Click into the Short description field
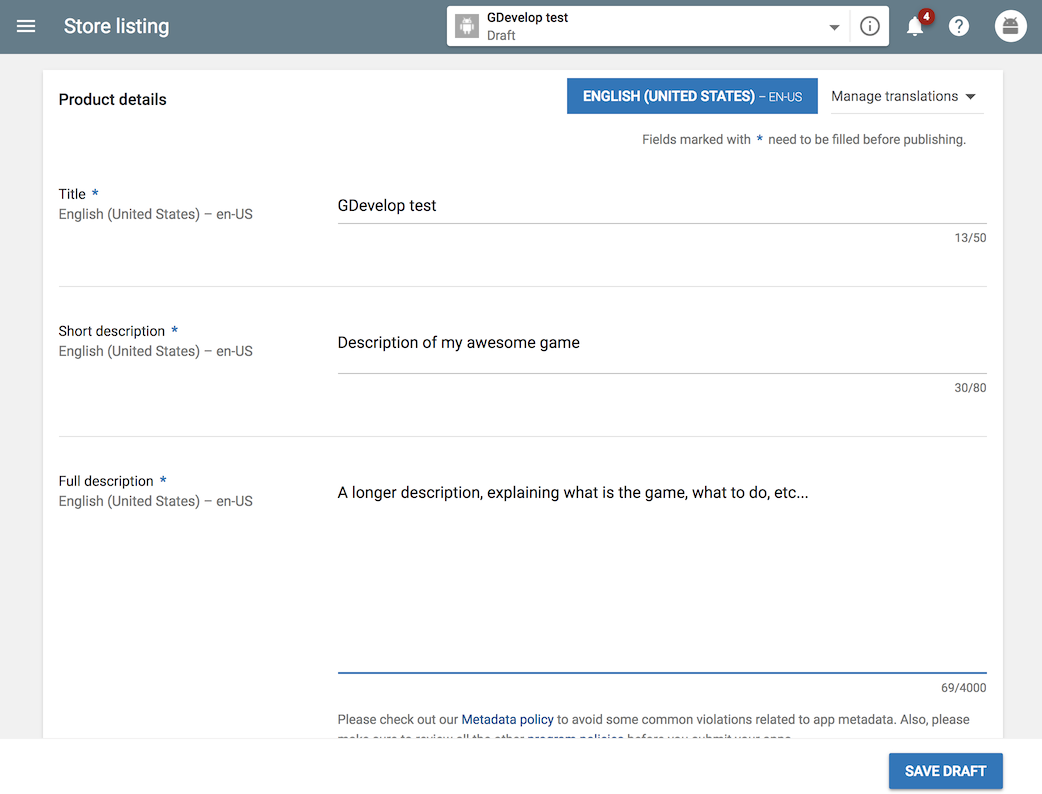Viewport: 1042px width, 794px height. (660, 343)
